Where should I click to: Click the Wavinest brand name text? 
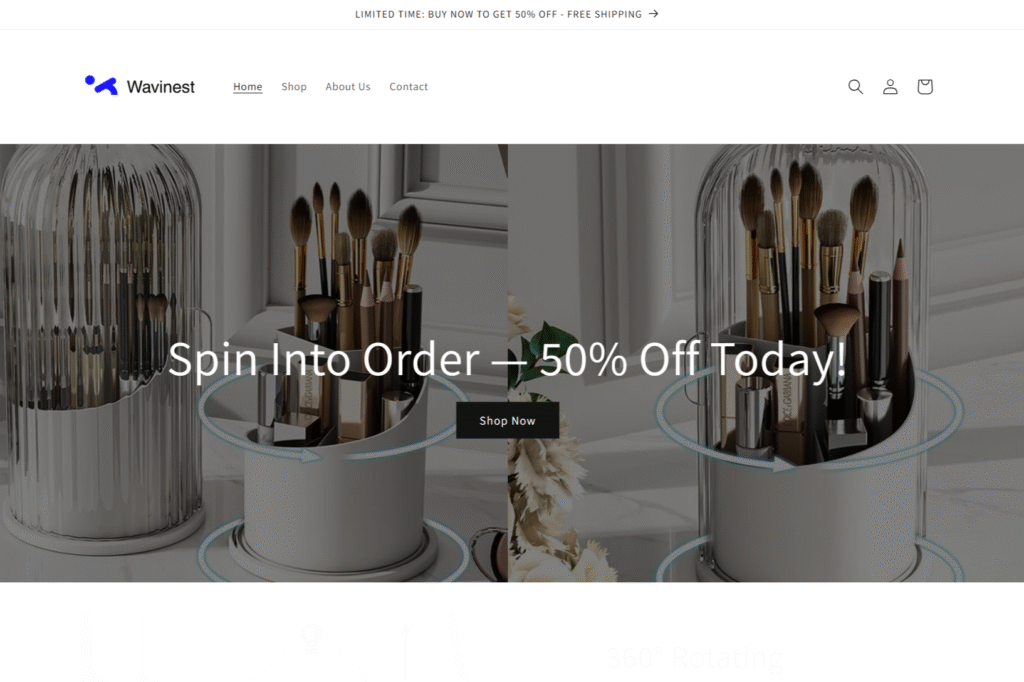[x=161, y=86]
